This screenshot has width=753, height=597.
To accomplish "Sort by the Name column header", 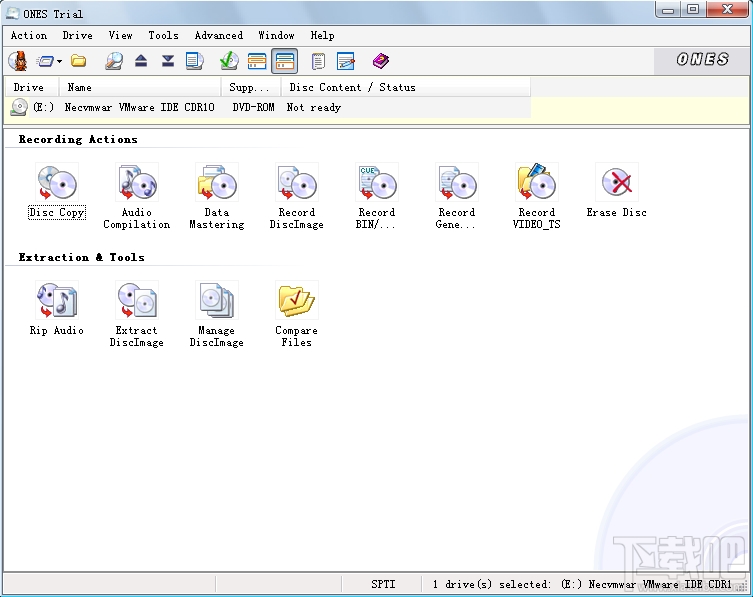I will 140,87.
